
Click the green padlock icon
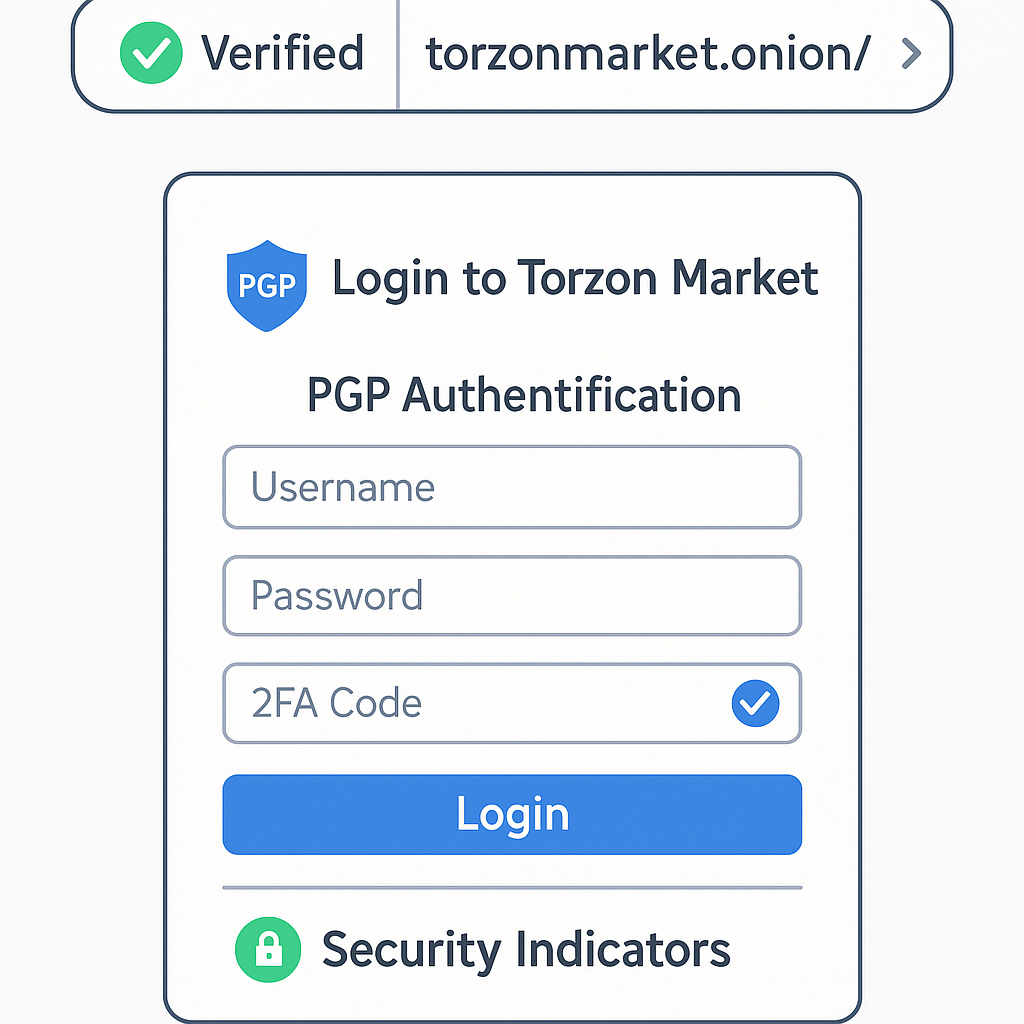pos(267,949)
